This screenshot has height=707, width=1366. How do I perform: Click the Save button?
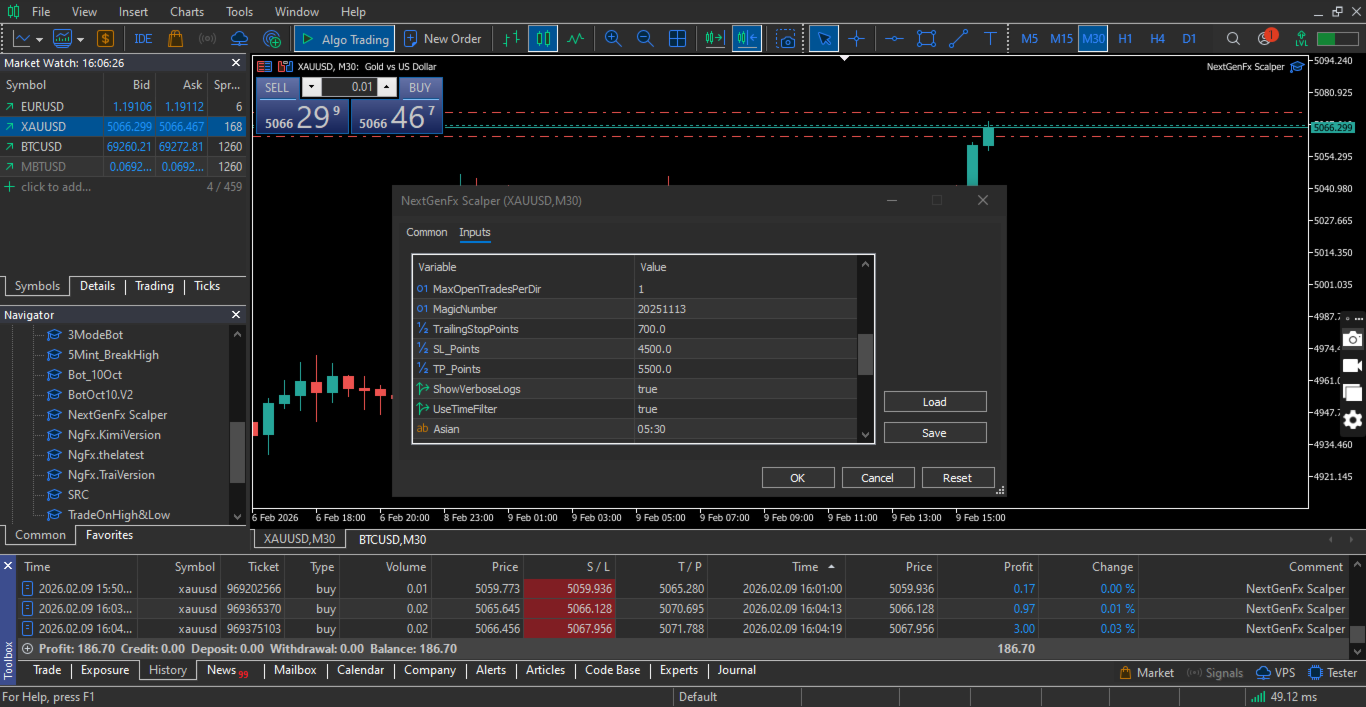[935, 433]
